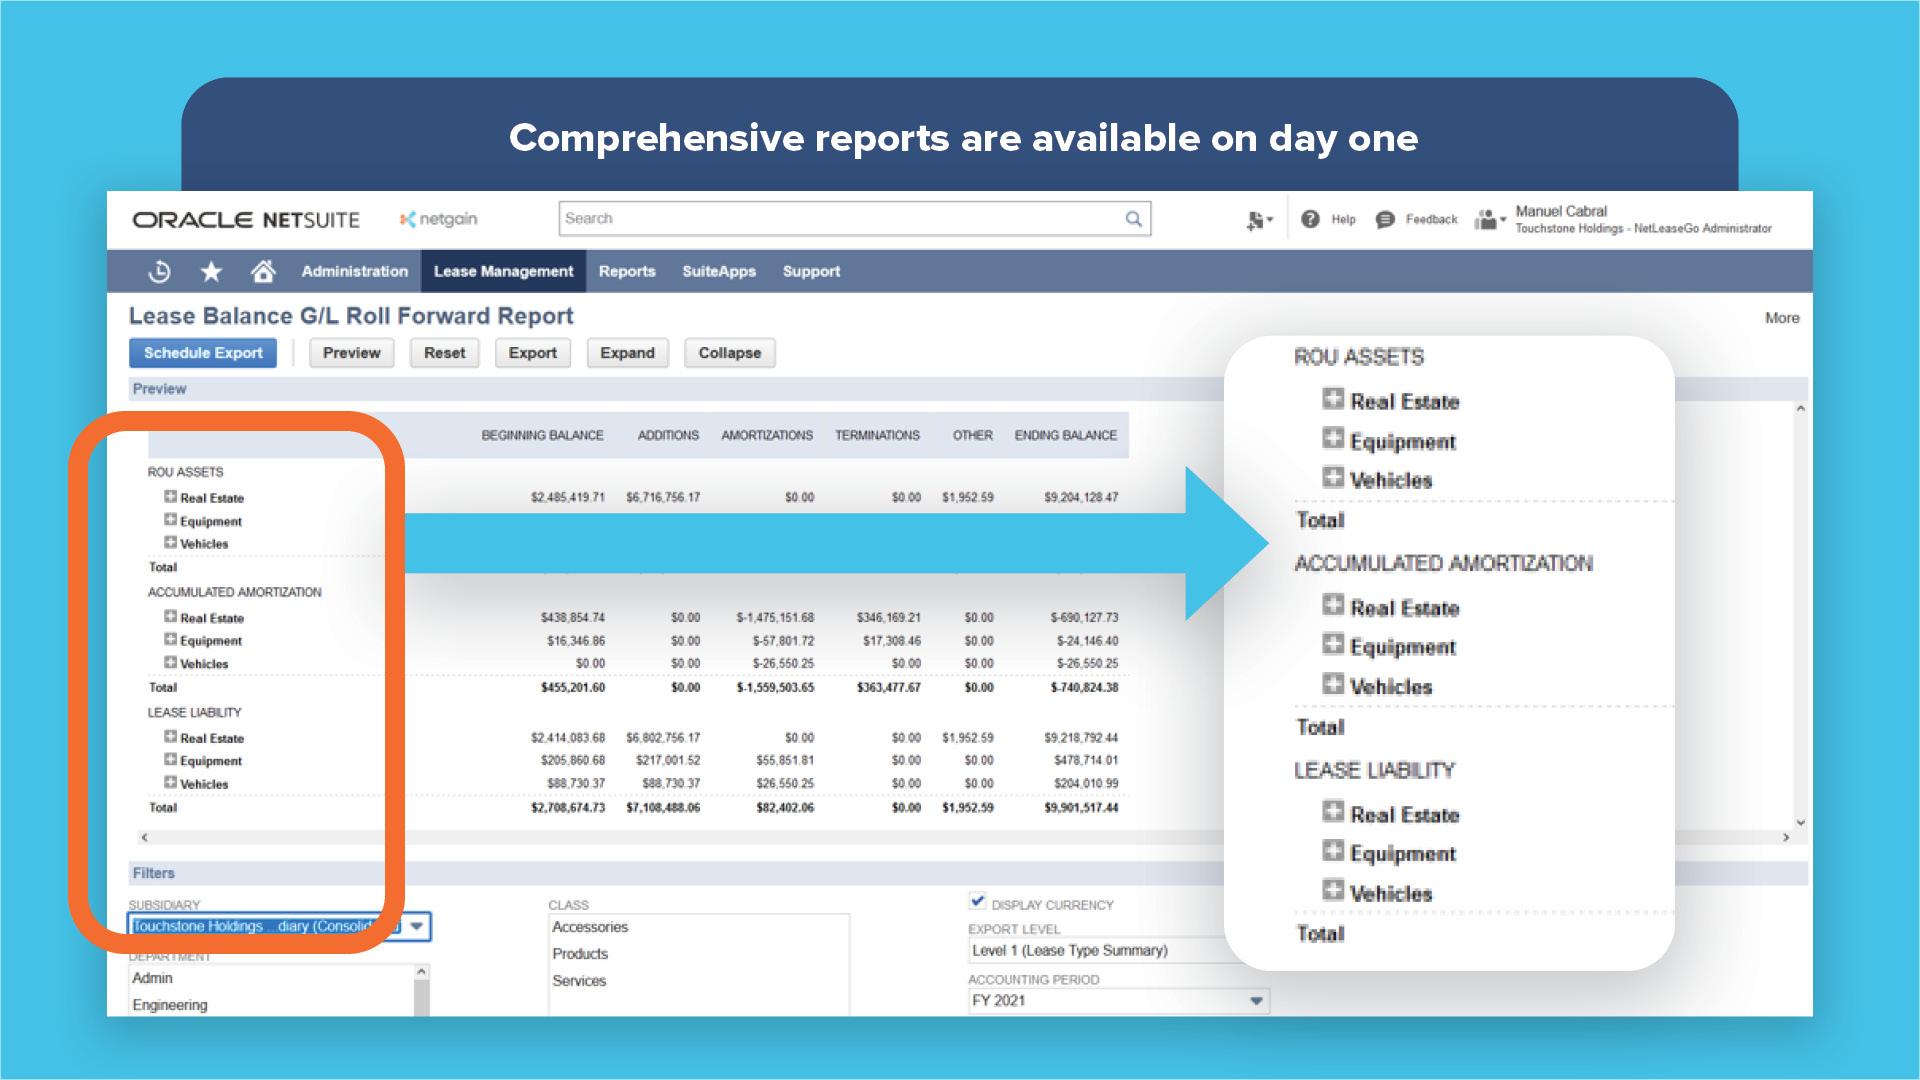Screen dimensions: 1920x1080
Task: Expand Real Estate under ROU Assets
Action: (x=171, y=497)
